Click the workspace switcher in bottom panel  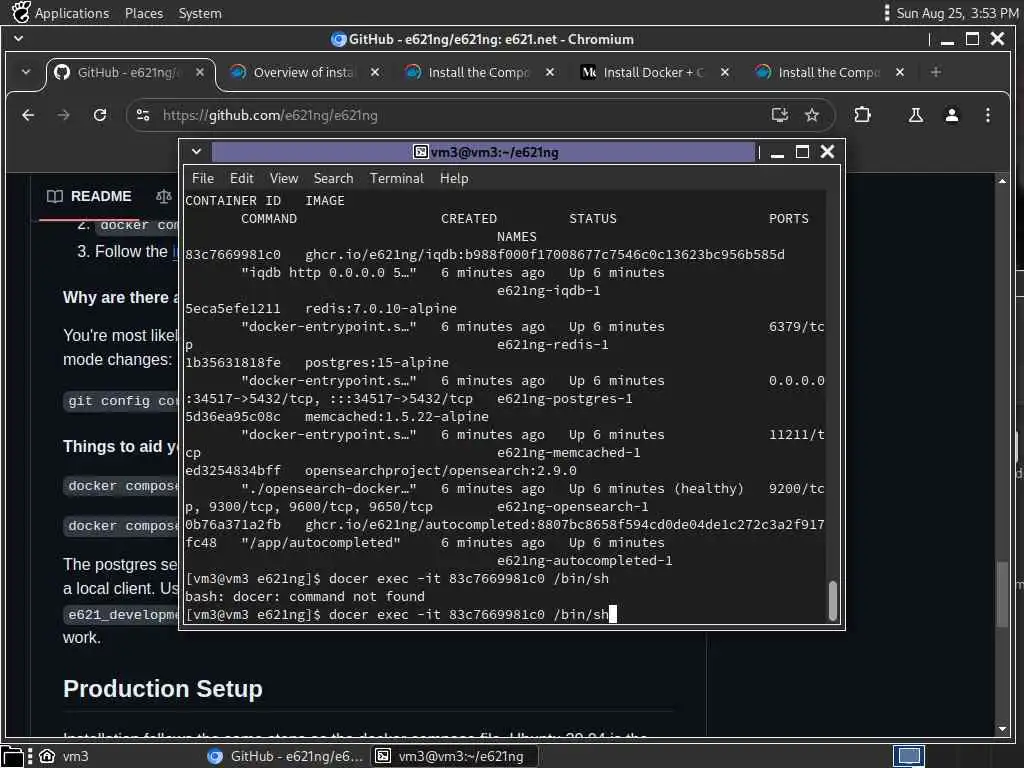click(x=908, y=756)
